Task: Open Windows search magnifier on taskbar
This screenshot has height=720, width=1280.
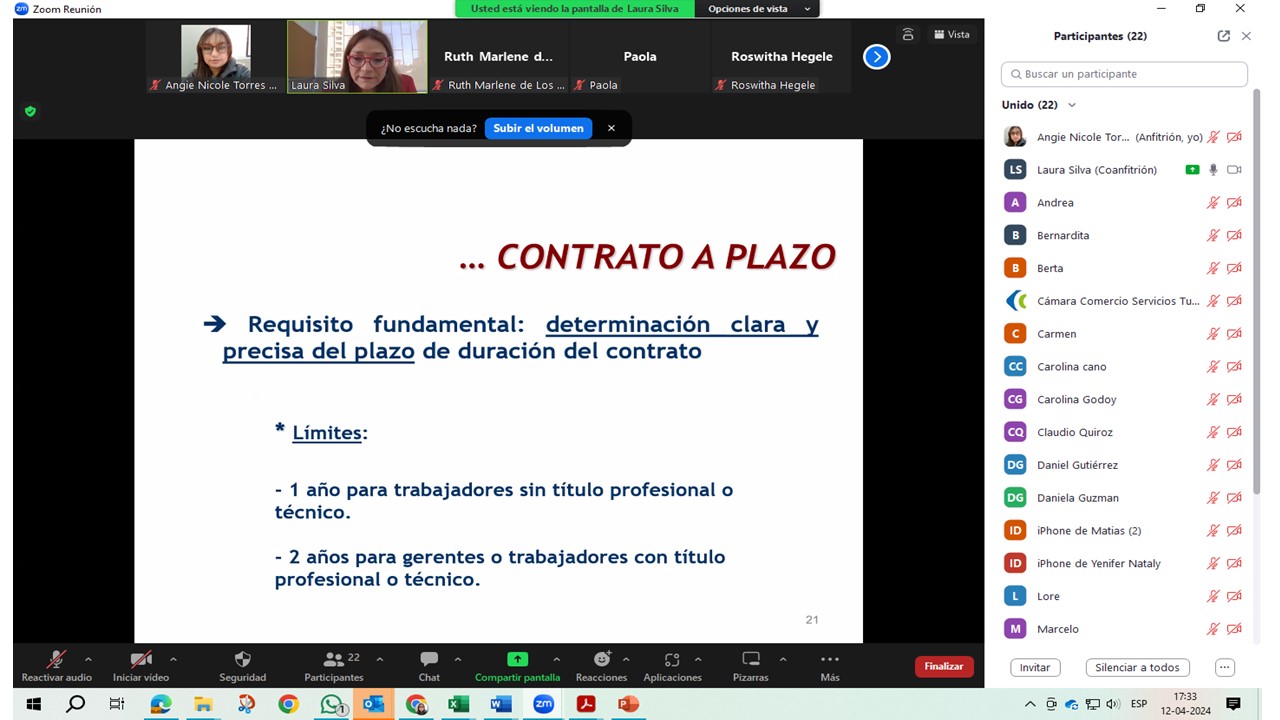Action: (76, 704)
